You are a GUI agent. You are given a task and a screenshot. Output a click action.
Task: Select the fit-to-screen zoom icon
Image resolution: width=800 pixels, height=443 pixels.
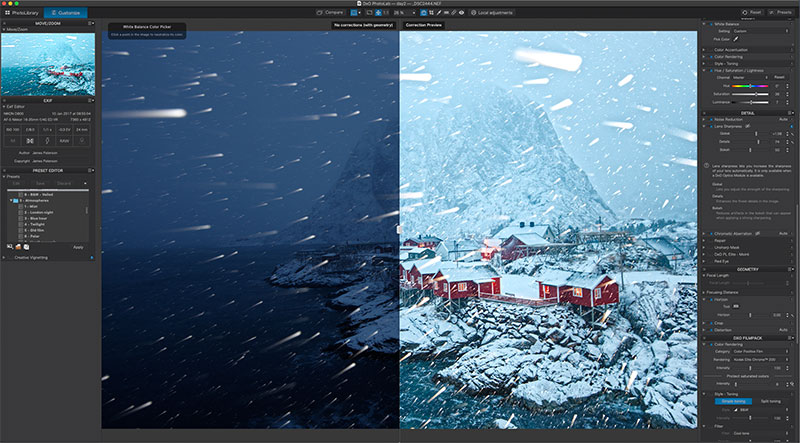pos(379,12)
